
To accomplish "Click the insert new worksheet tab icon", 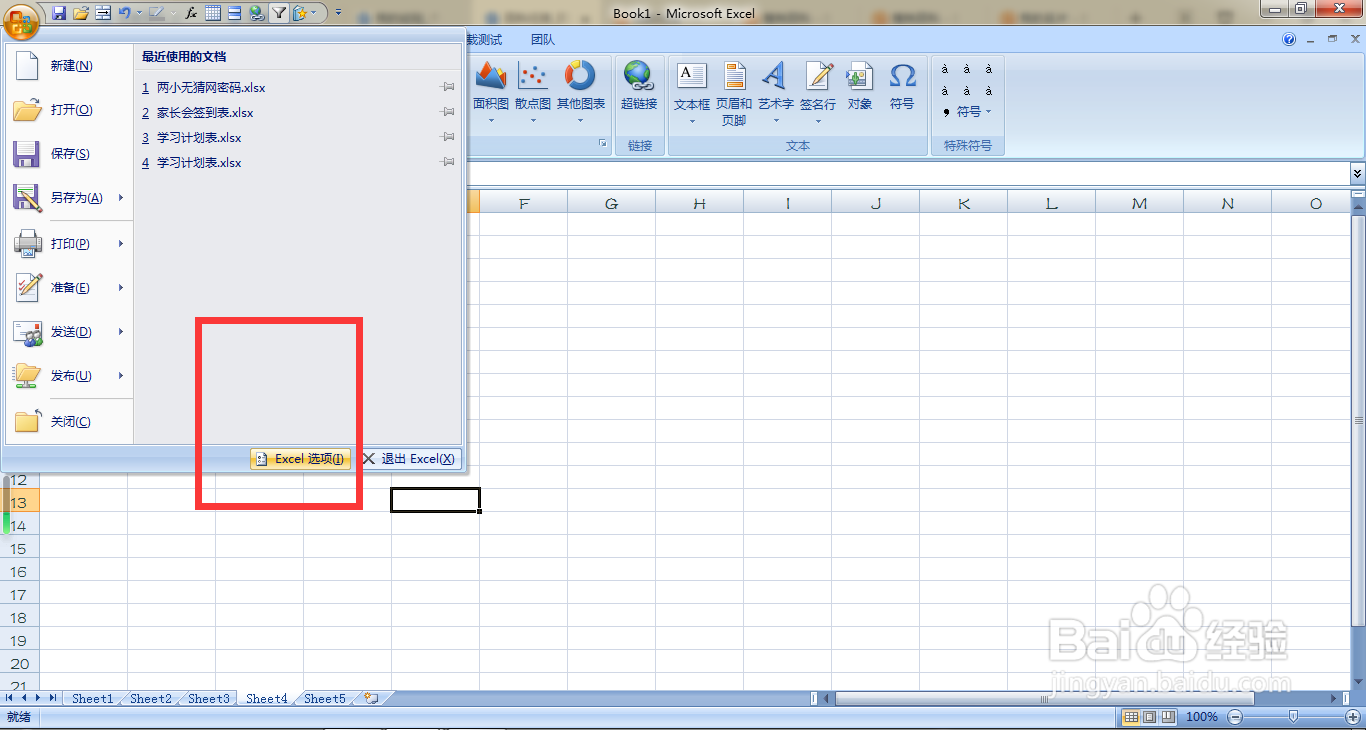I will click(x=371, y=699).
